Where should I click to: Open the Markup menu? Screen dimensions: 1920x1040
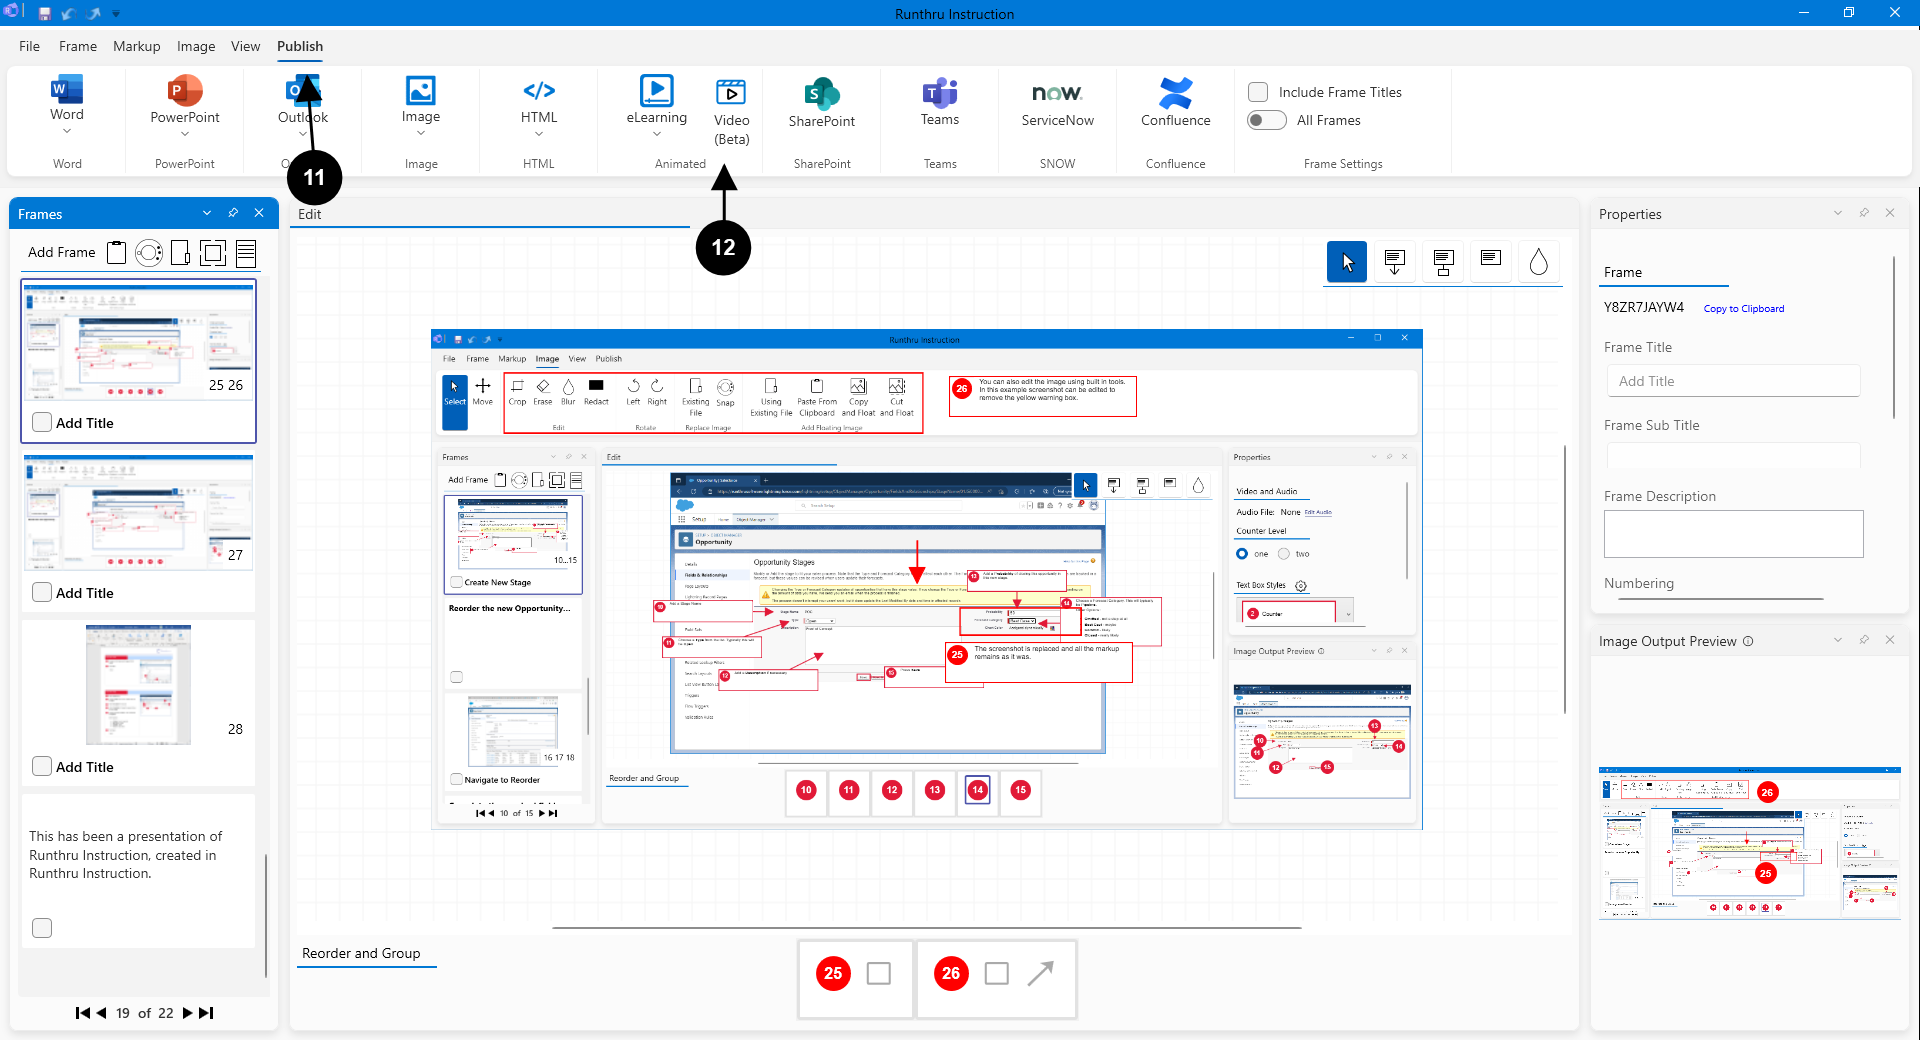(136, 46)
